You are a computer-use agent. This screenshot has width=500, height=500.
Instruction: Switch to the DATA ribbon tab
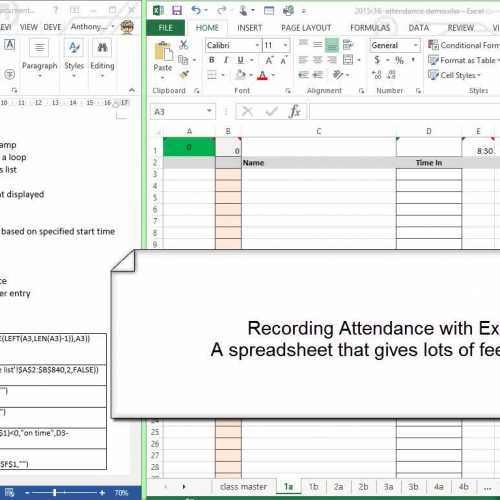419,28
